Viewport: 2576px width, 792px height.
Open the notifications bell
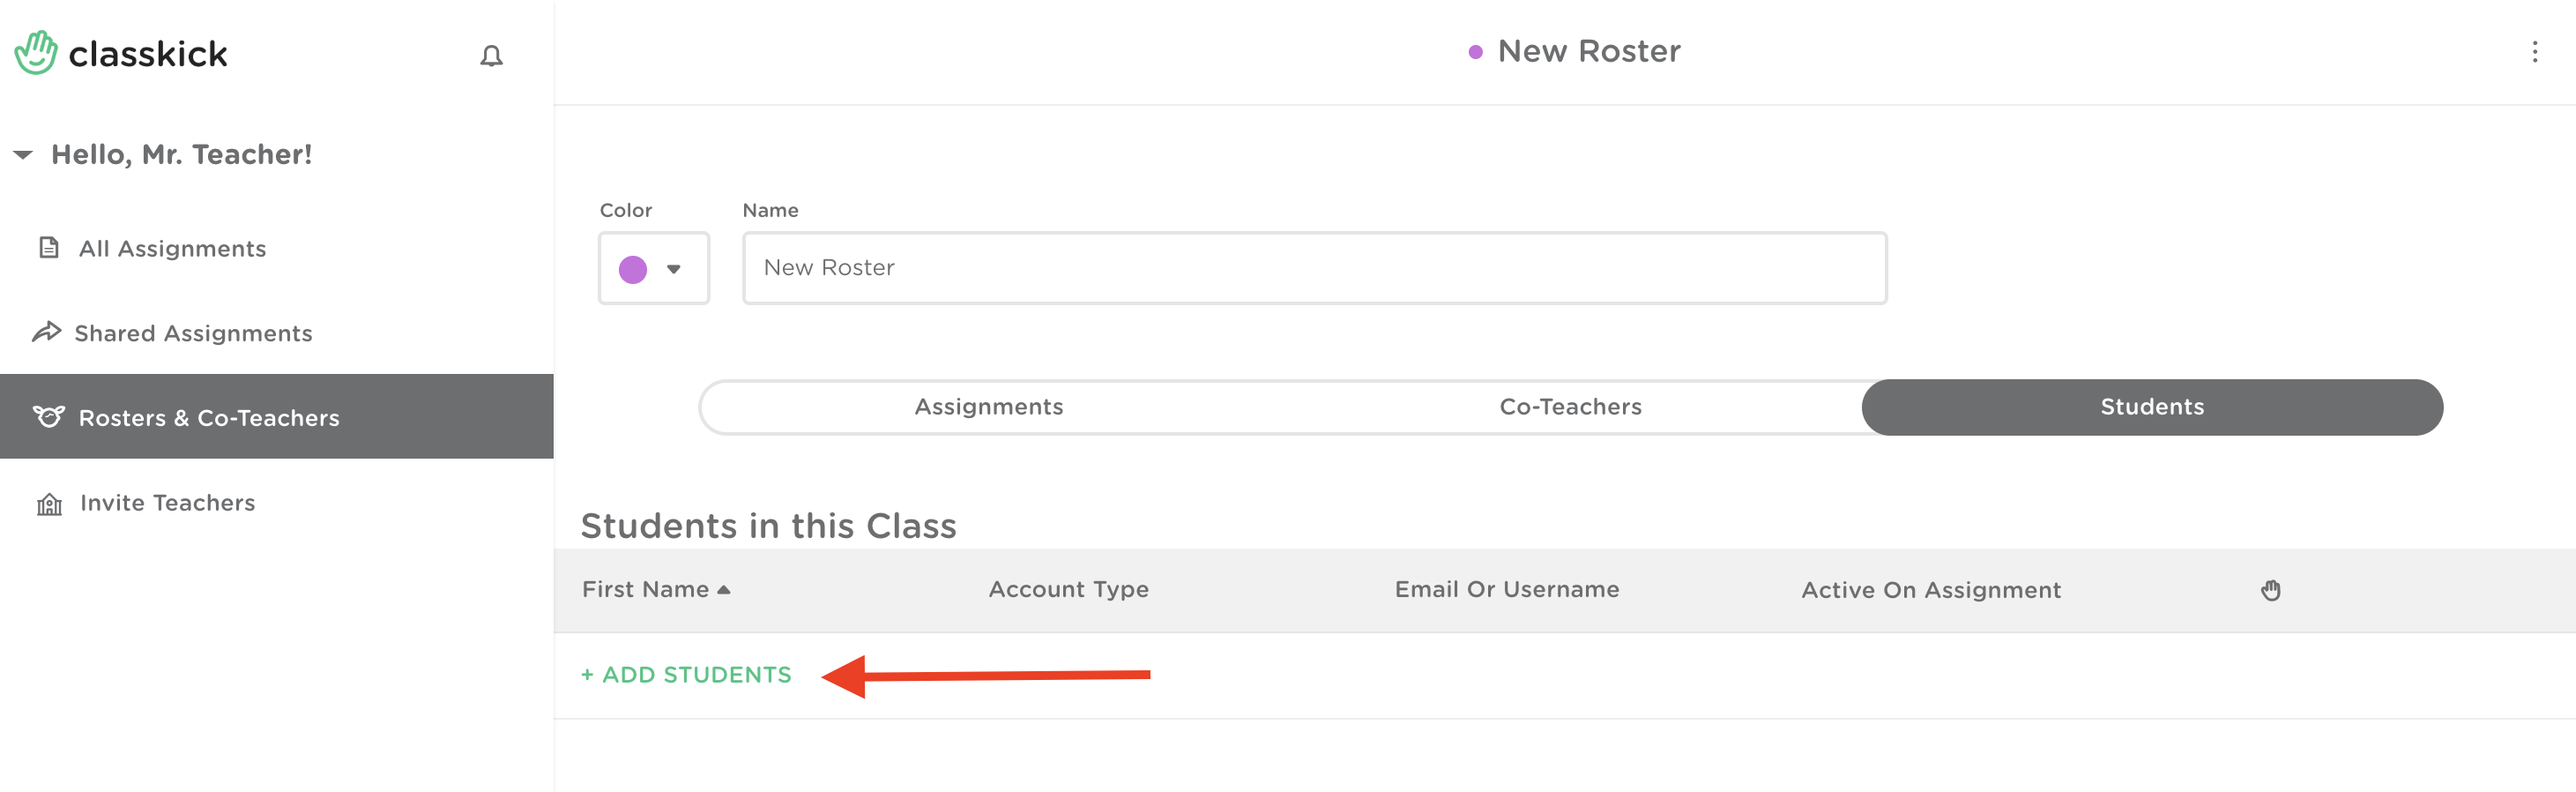[491, 56]
